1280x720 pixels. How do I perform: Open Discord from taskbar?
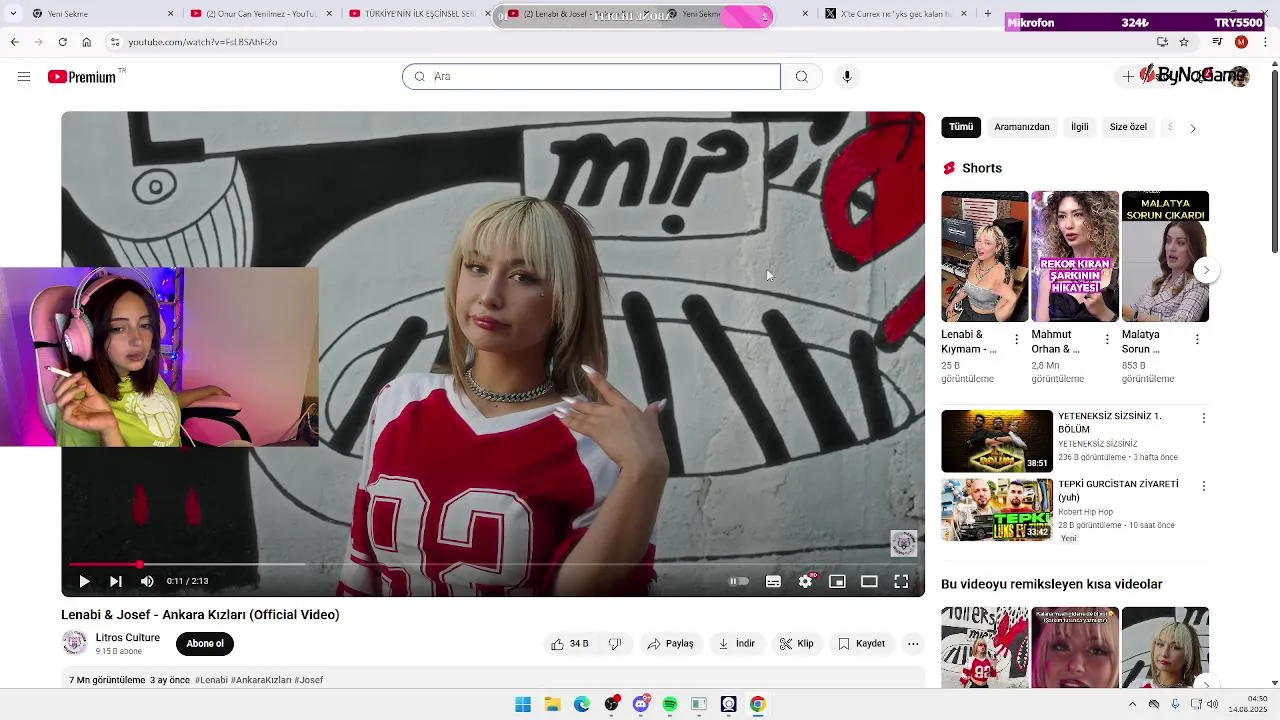[641, 705]
